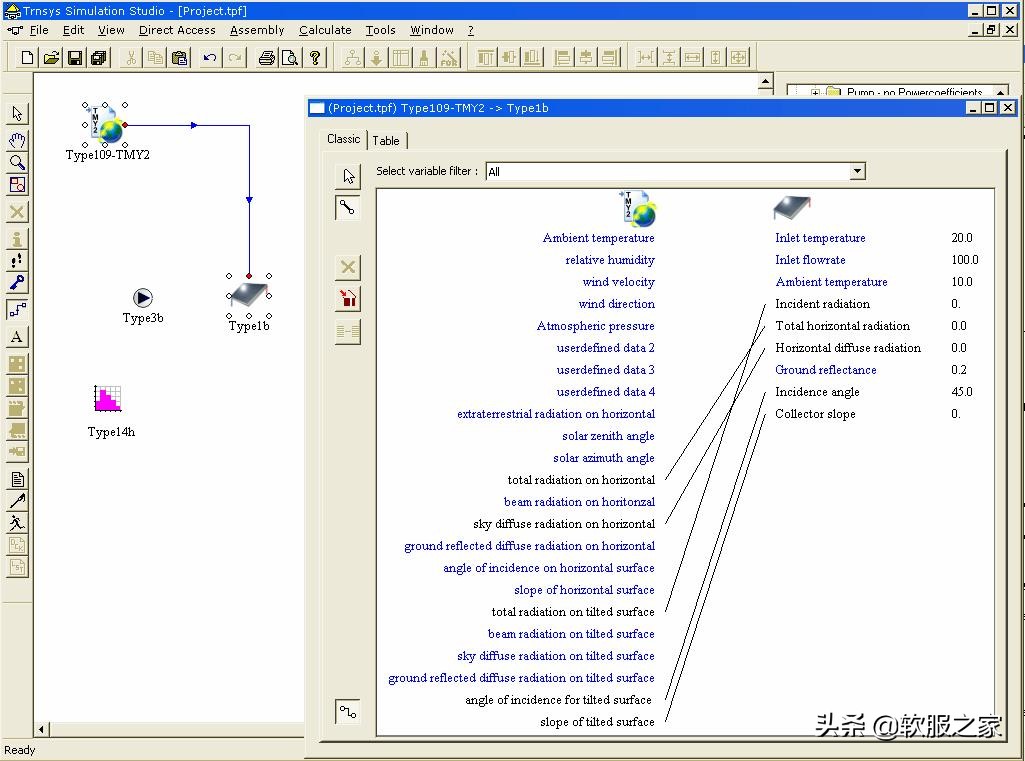This screenshot has width=1025, height=761.
Task: Select the magnifier zoom tool
Action: tap(17, 161)
